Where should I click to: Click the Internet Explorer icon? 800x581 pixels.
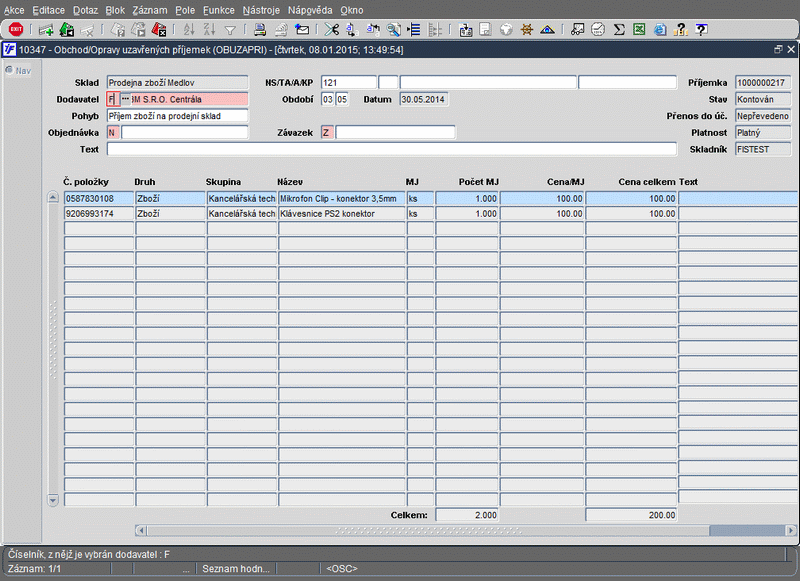click(660, 30)
